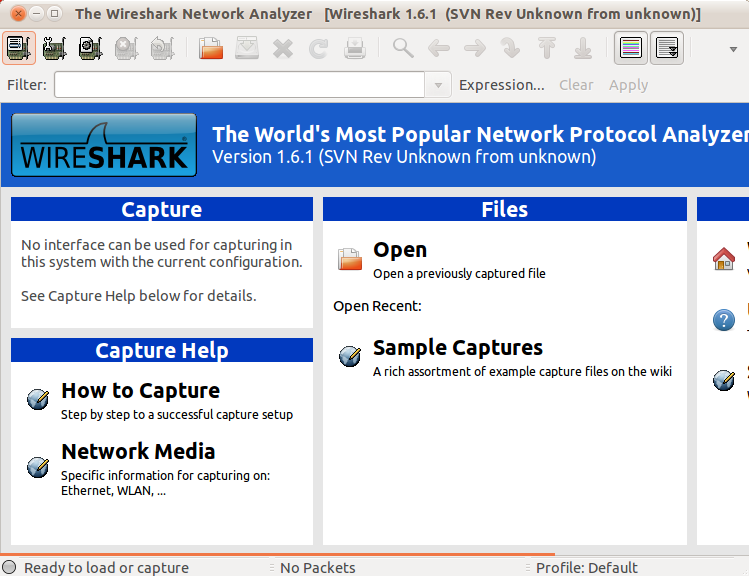Viewport: 749px width, 576px height.
Task: Click the go to packet arrow icon
Action: tap(511, 48)
